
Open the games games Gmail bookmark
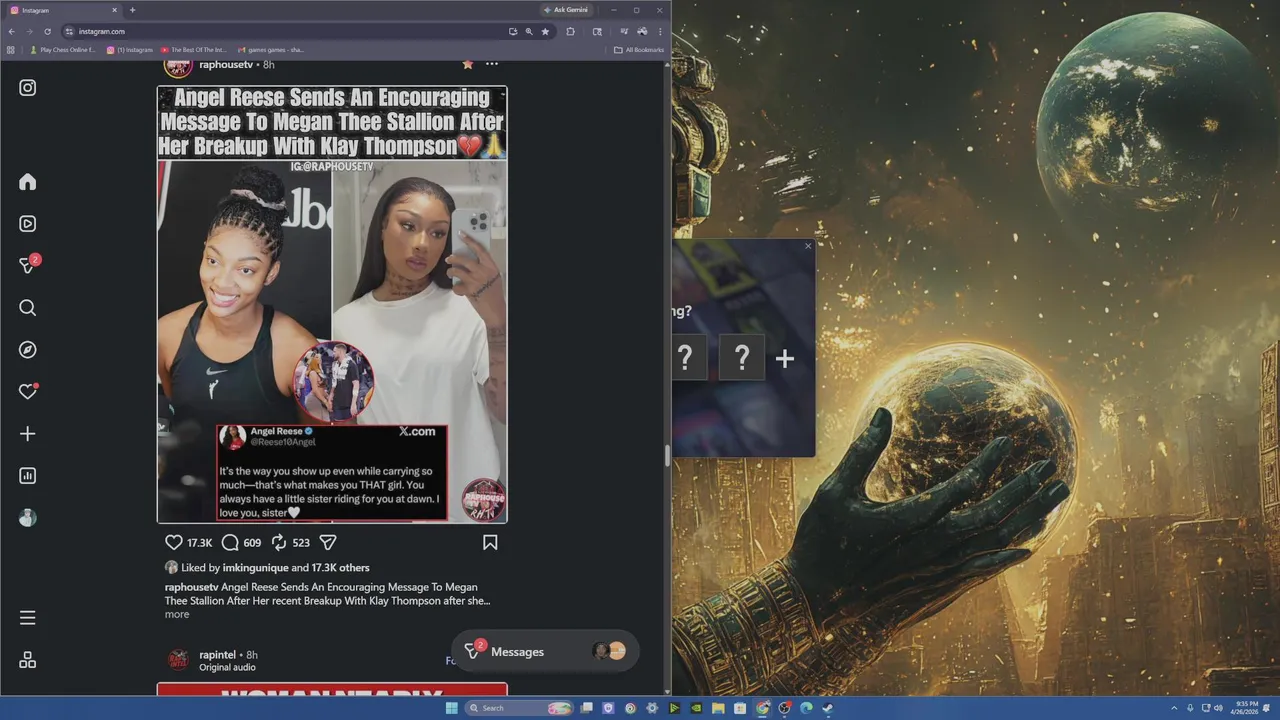pyautogui.click(x=270, y=49)
